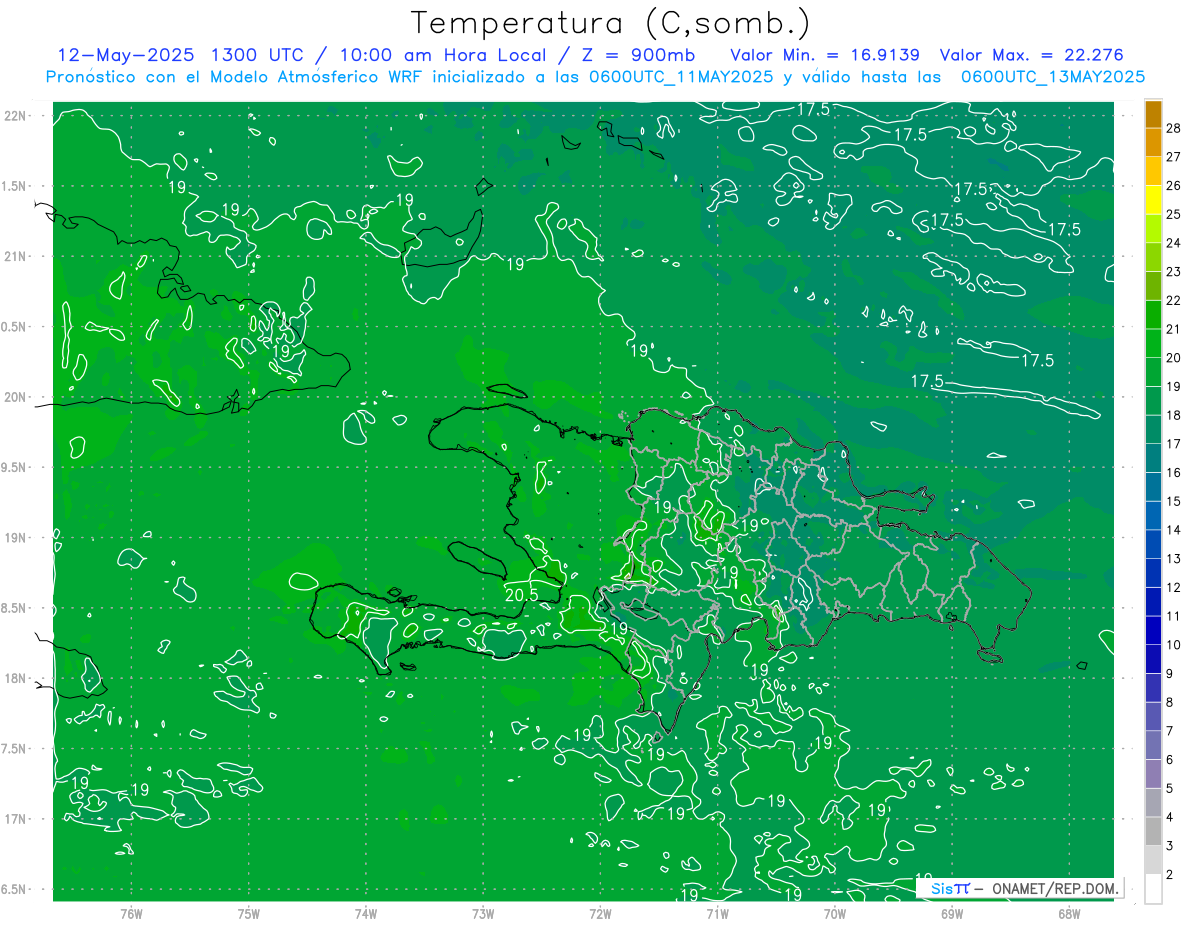Viewport: 1200px width, 927px height.
Task: Click the '20N' latitude axis label
Action: (x=15, y=397)
